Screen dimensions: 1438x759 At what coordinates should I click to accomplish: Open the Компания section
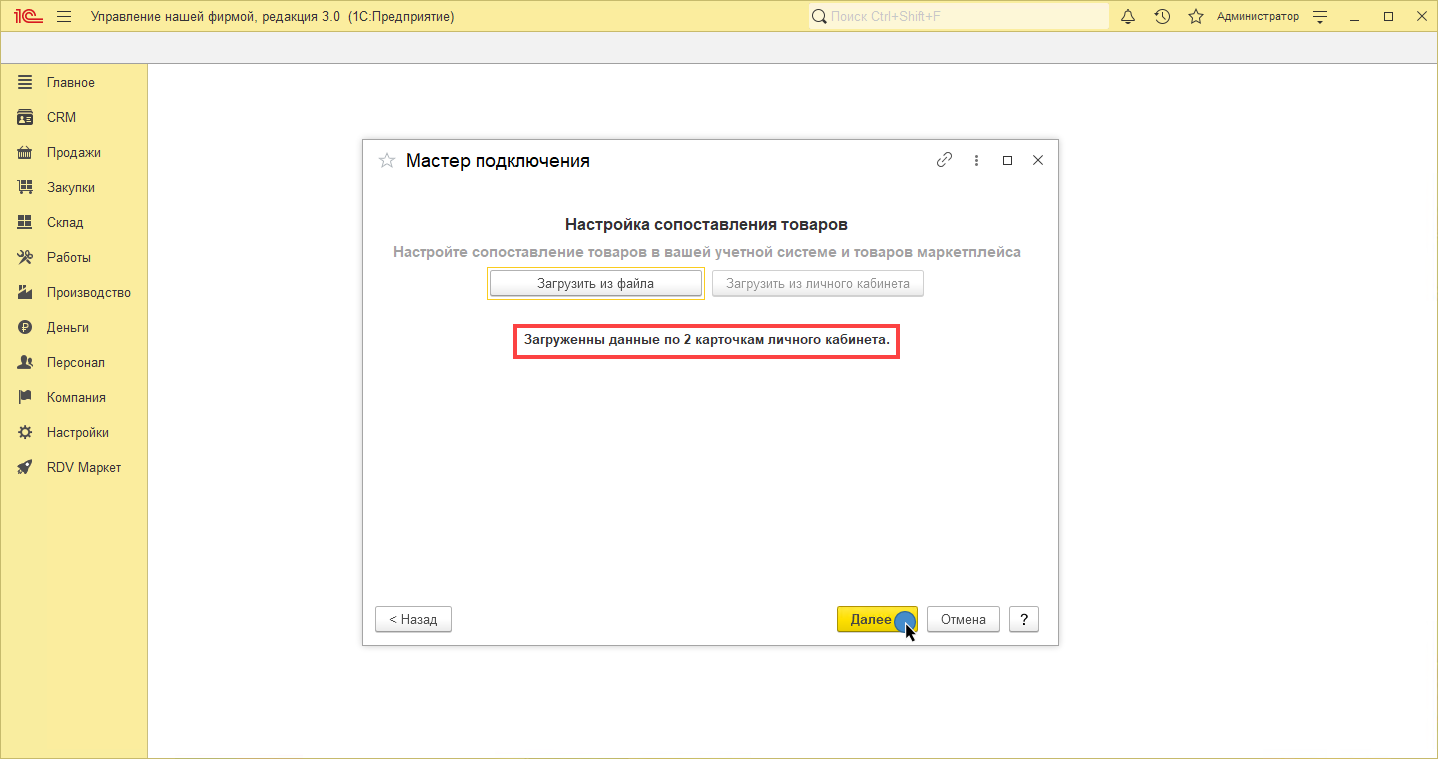pyautogui.click(x=76, y=398)
